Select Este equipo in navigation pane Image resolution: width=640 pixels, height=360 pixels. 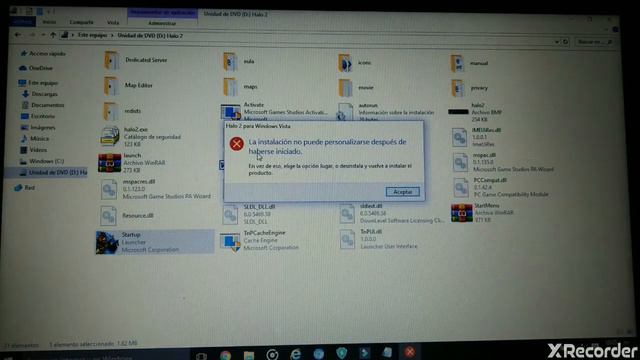click(x=39, y=83)
